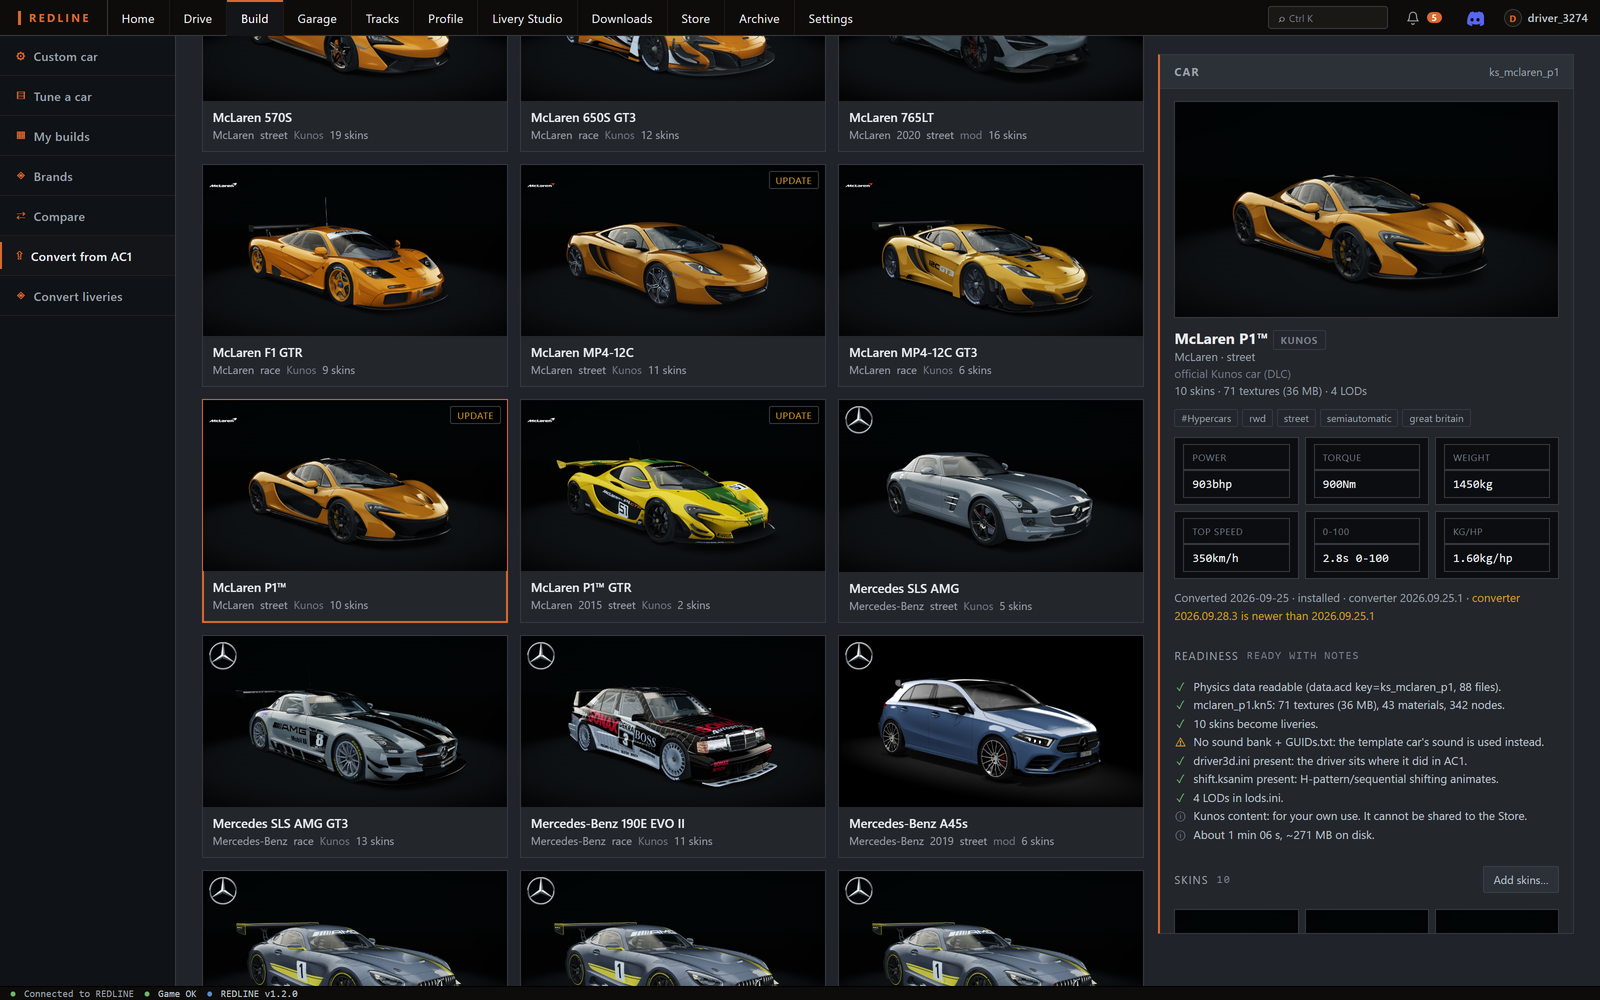Click the sound bank warning icon
The height and width of the screenshot is (1000, 1600).
tap(1180, 742)
